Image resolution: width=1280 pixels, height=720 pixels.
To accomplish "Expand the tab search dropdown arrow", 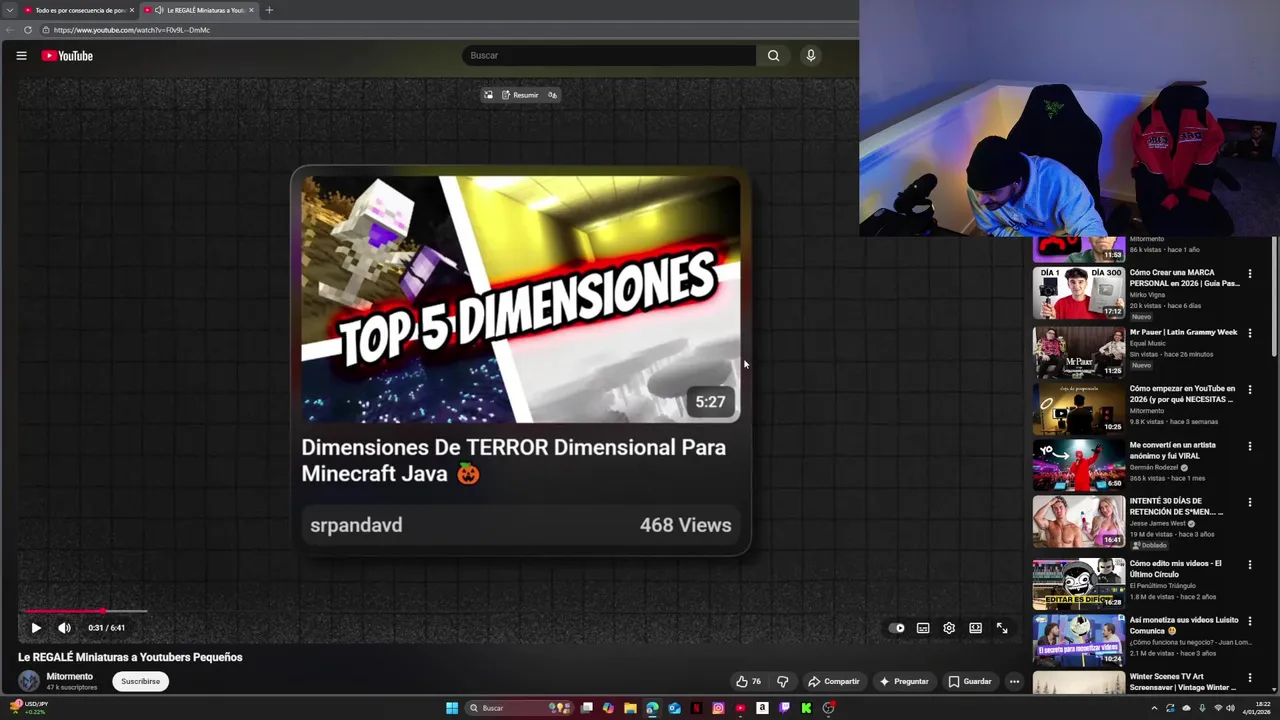I will [9, 10].
